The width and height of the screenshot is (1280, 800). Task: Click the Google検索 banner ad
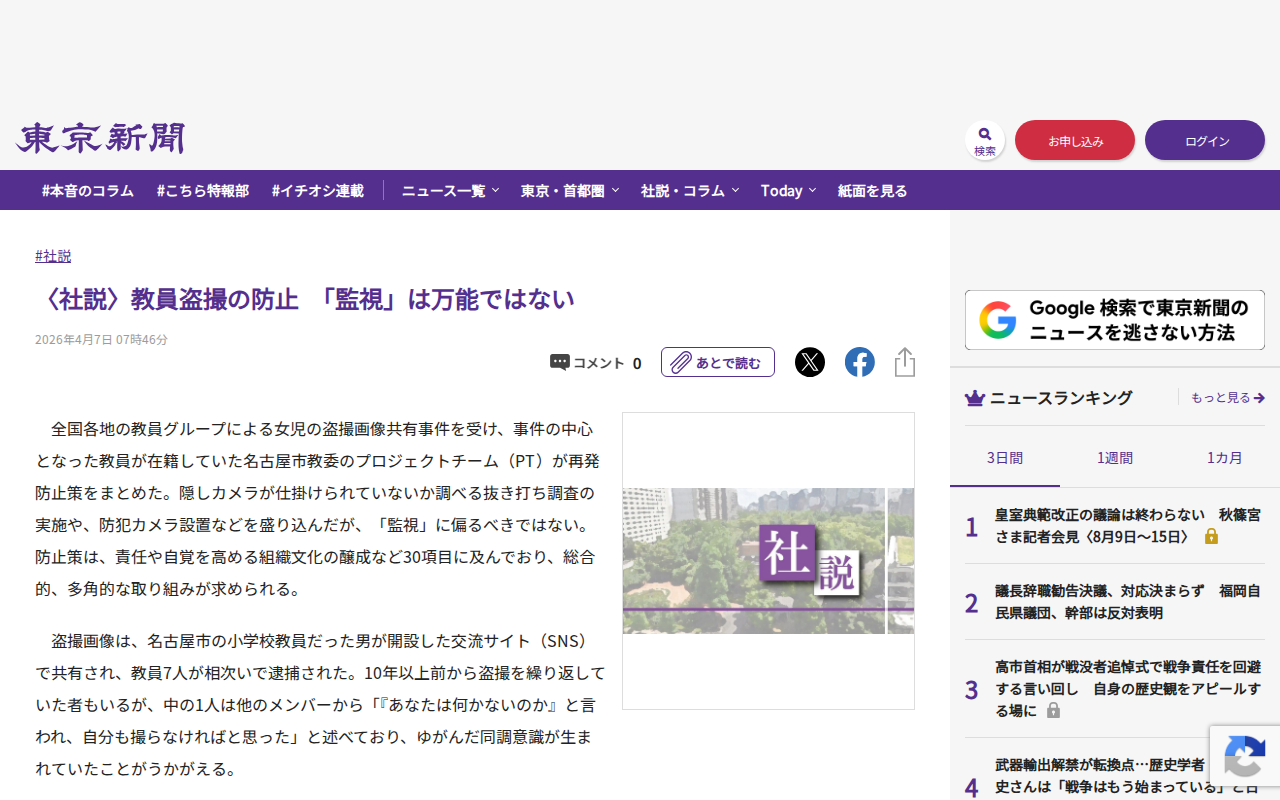(x=1115, y=320)
